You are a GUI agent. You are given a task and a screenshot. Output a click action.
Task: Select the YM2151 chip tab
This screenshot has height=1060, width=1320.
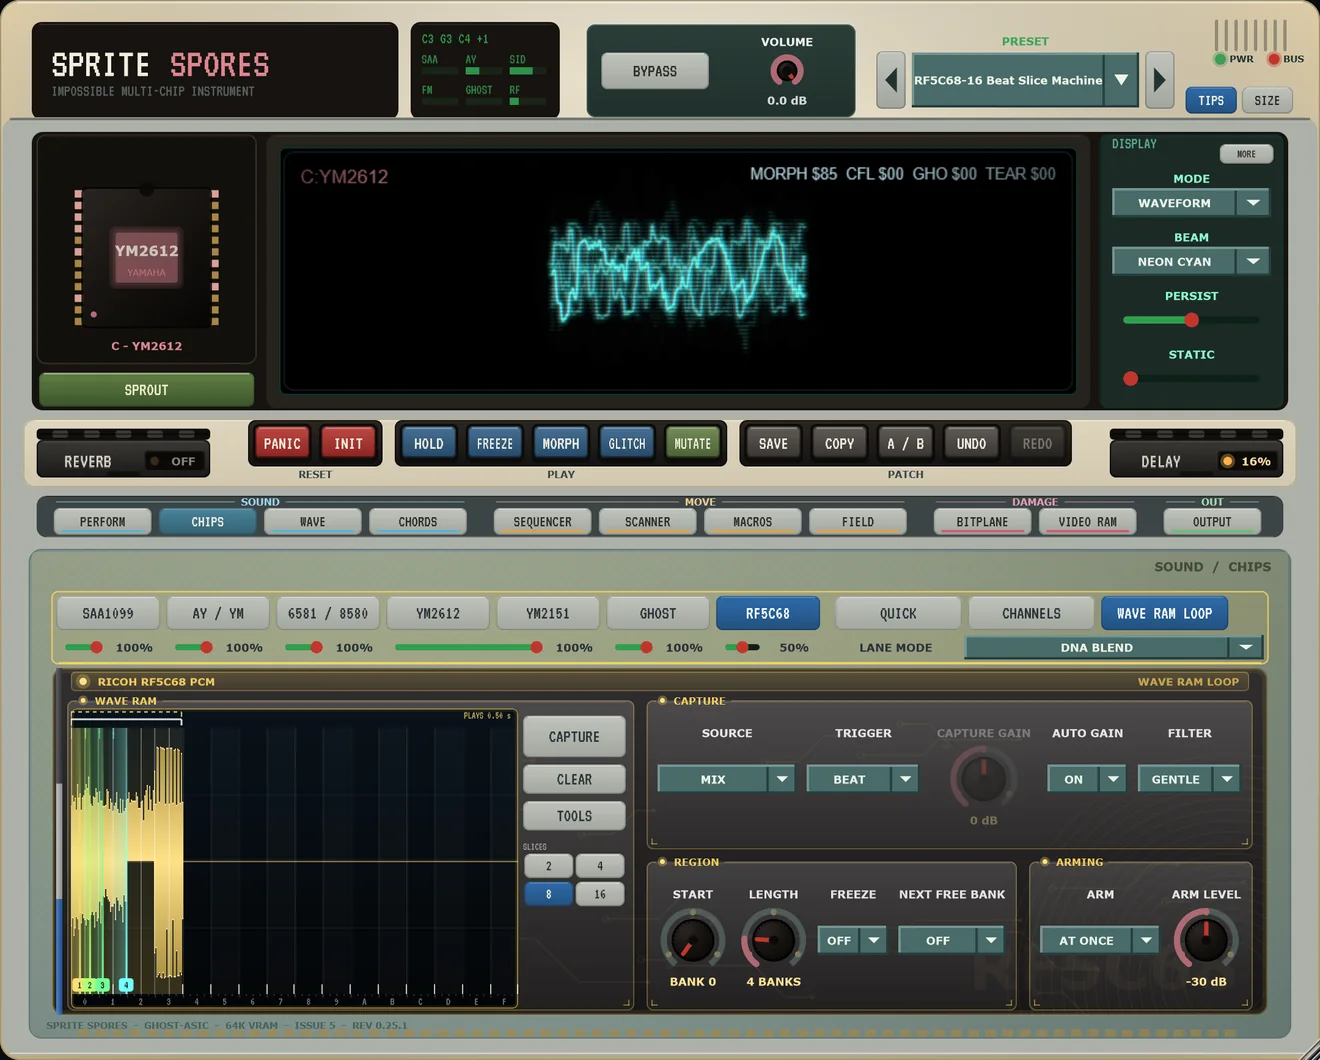[x=548, y=613]
